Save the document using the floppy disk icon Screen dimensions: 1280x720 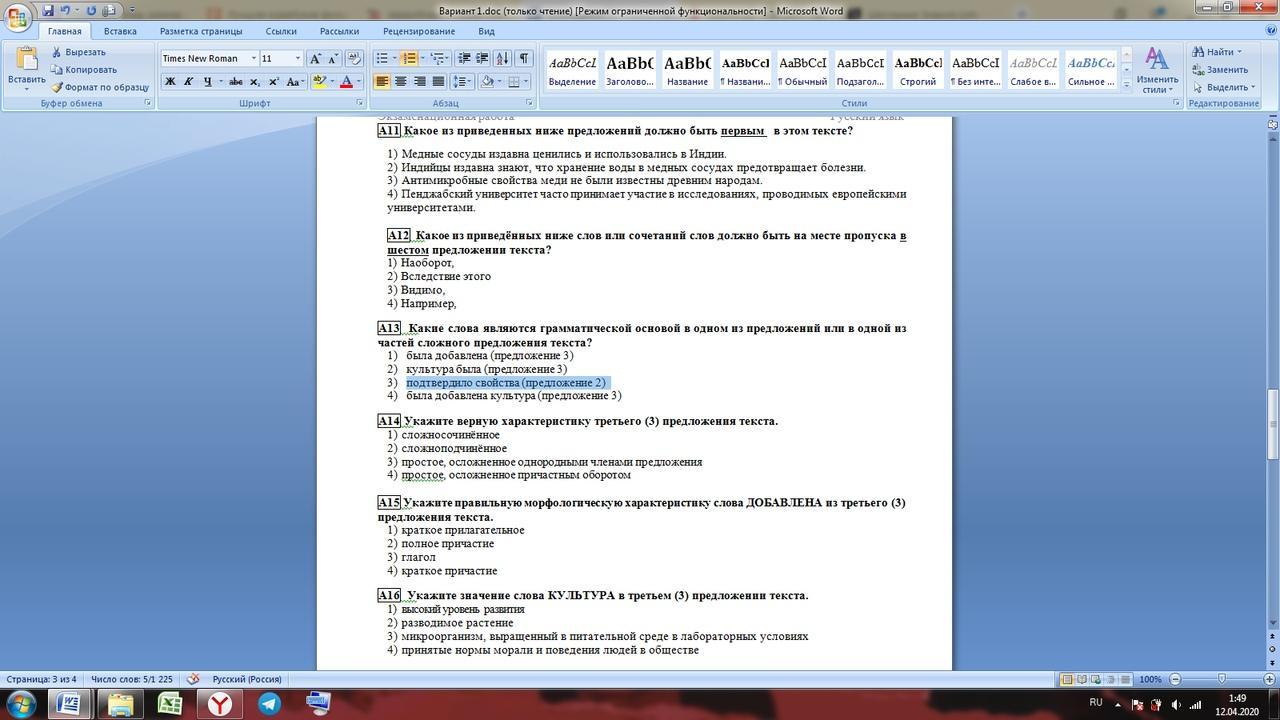(x=48, y=11)
